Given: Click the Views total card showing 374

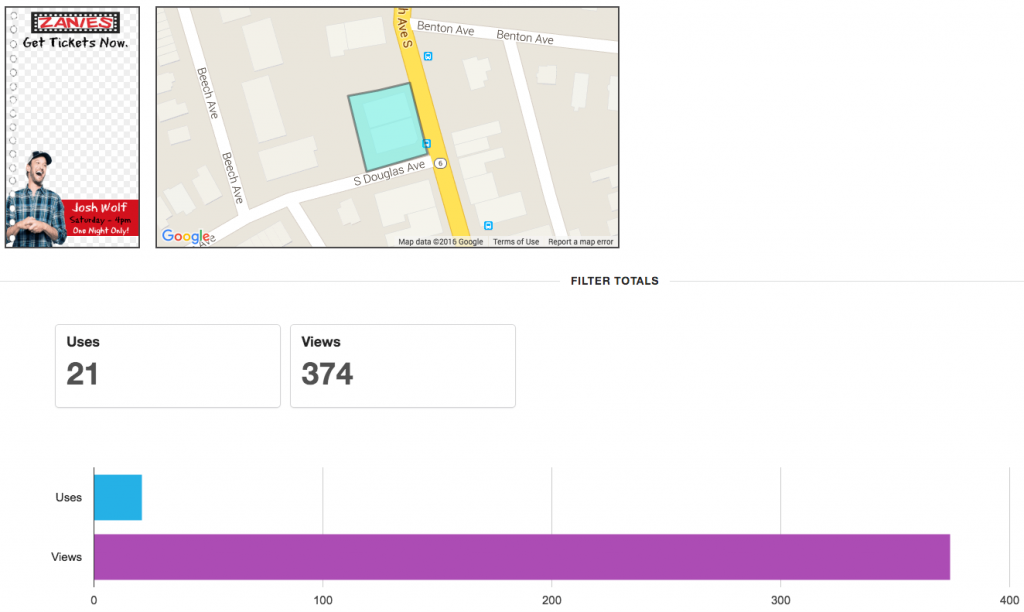Looking at the screenshot, I should click(x=402, y=365).
